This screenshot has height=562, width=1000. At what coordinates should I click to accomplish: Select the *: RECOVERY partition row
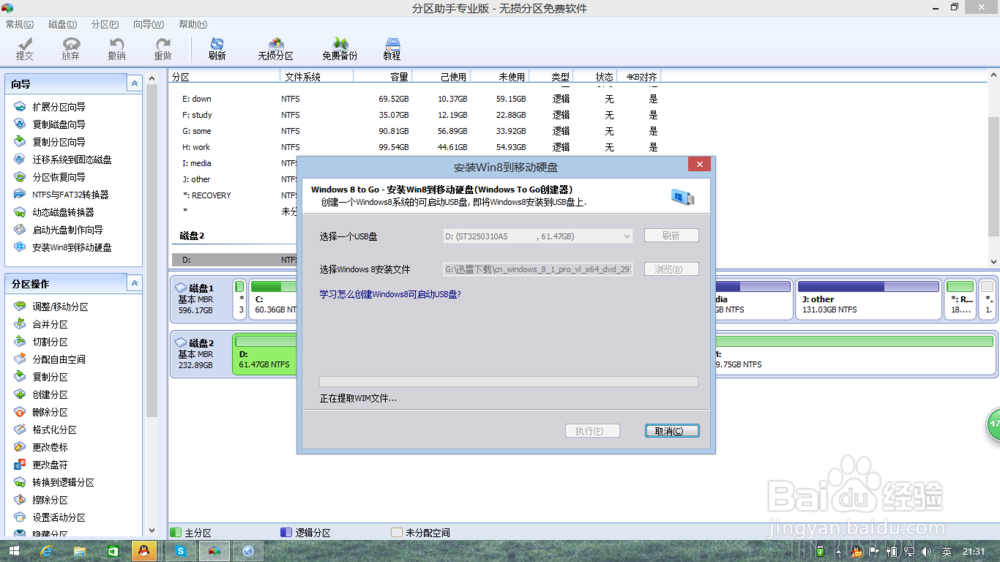234,195
